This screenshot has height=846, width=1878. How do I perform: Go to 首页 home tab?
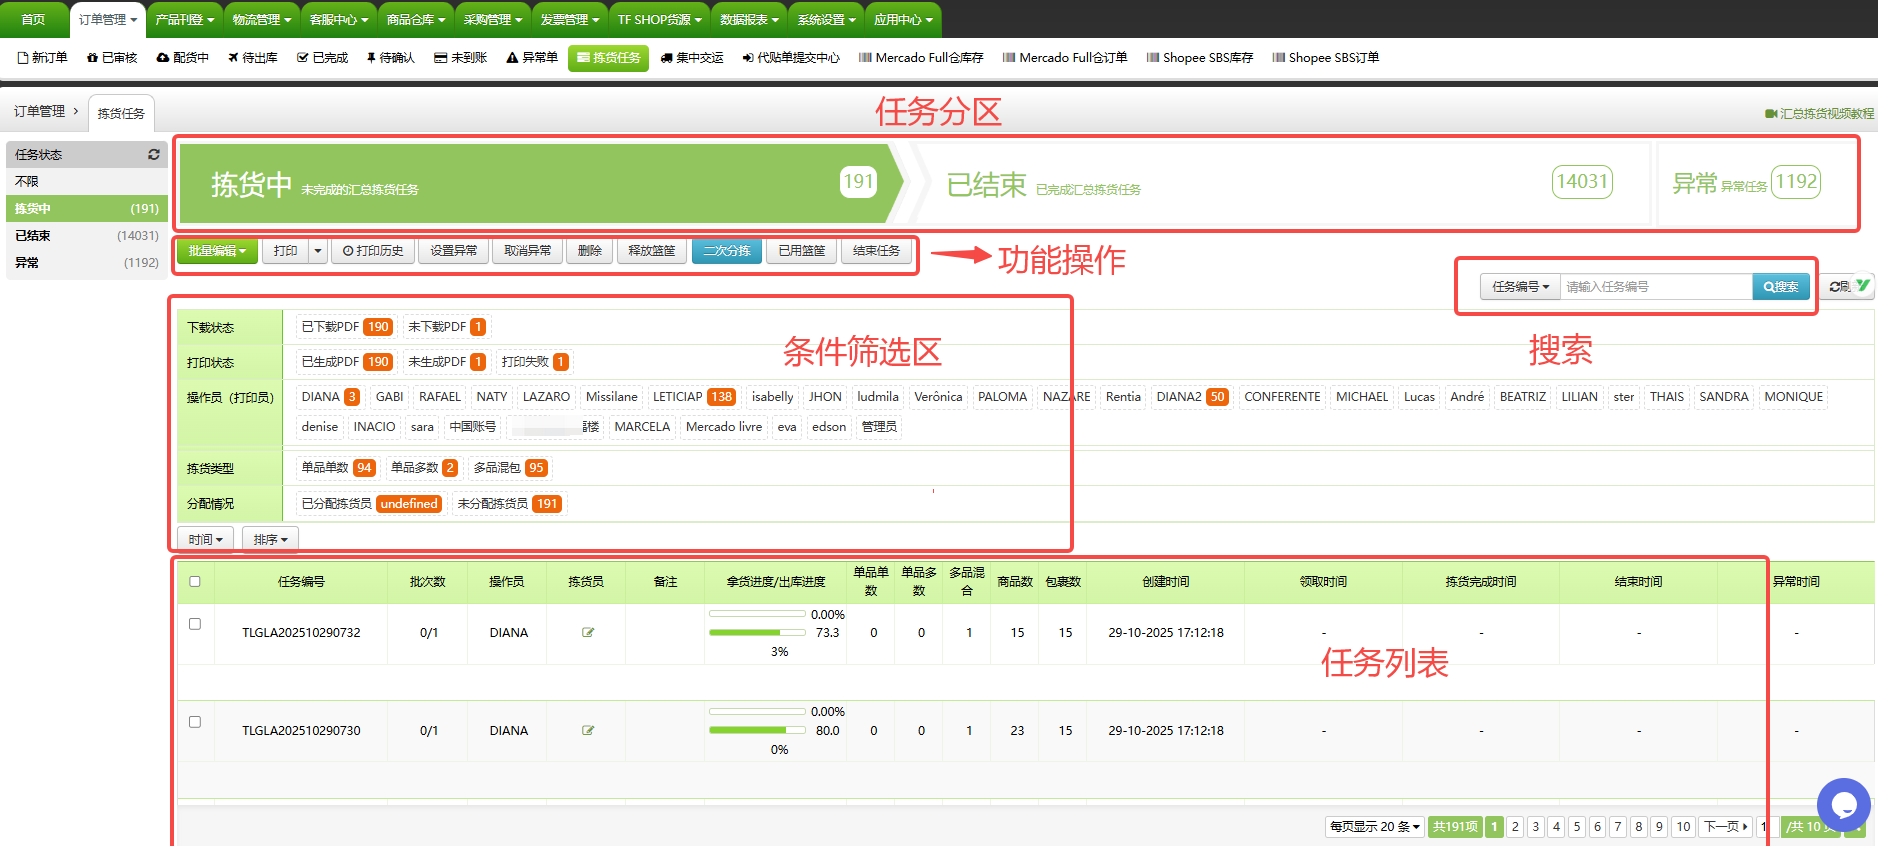(x=33, y=20)
